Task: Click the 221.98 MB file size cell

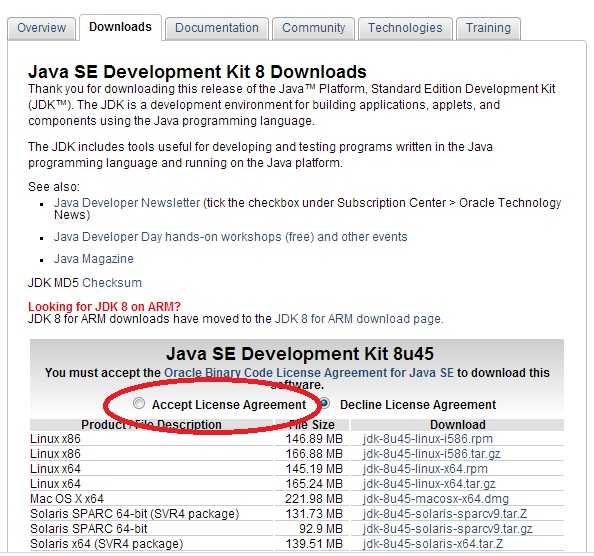Action: tap(314, 499)
